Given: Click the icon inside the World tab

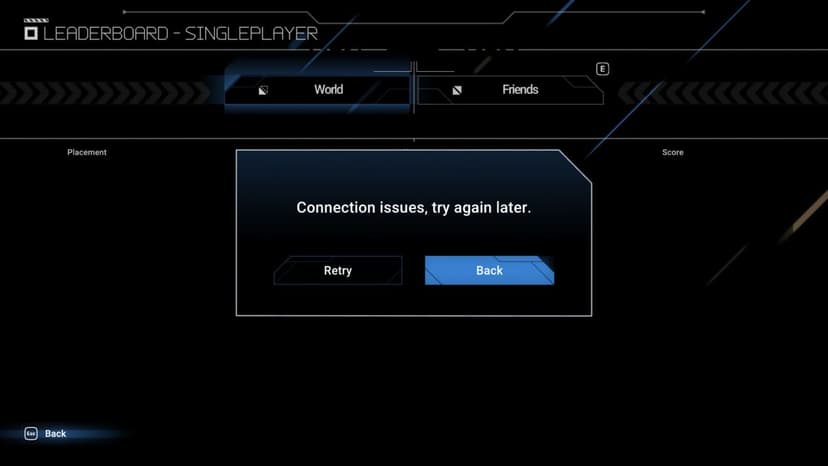Looking at the screenshot, I should point(263,90).
